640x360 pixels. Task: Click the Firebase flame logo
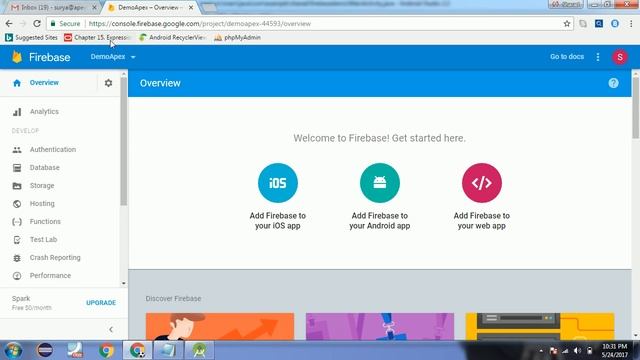click(x=17, y=57)
